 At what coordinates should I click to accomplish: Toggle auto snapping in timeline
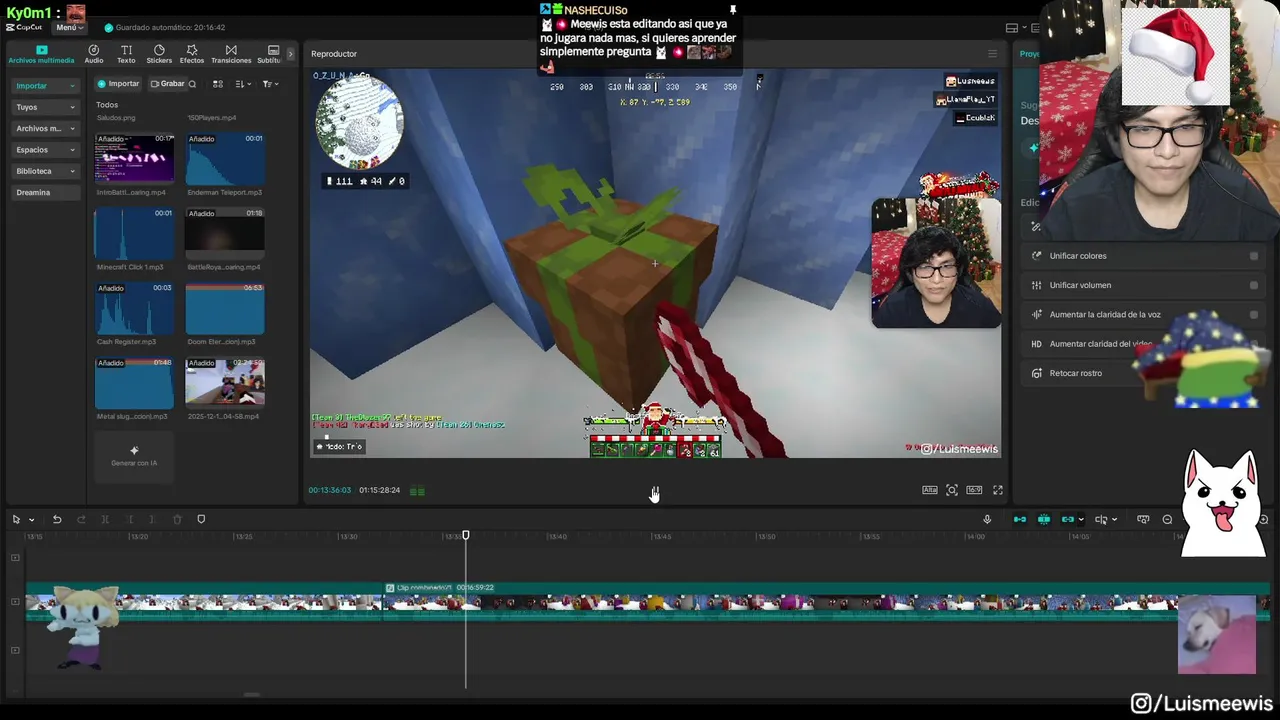(1044, 519)
